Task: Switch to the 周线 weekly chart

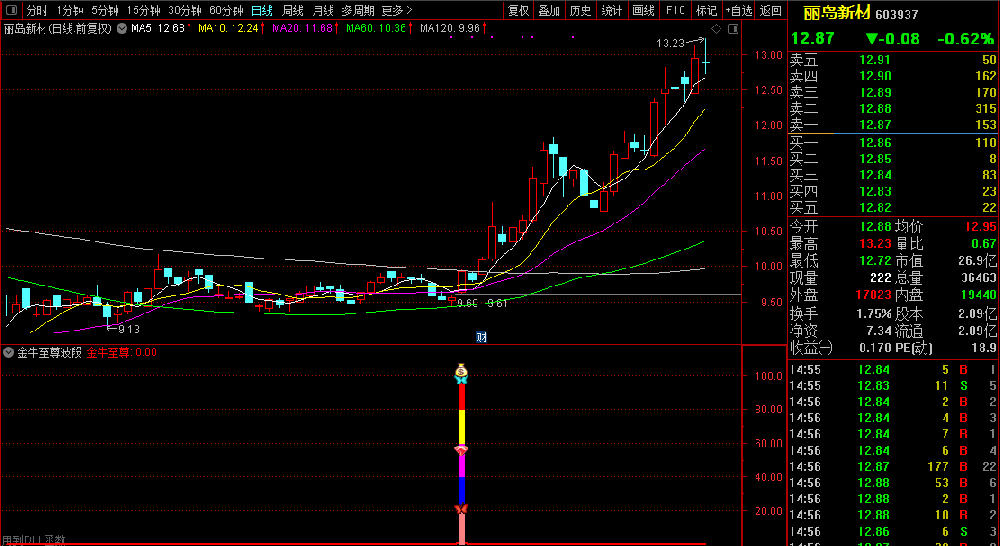Action: pos(293,10)
